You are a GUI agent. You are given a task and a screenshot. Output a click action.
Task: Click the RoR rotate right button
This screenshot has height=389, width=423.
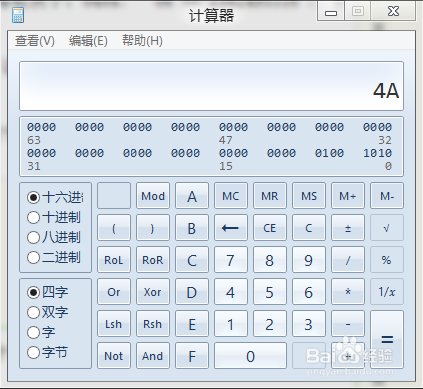pyautogui.click(x=153, y=260)
